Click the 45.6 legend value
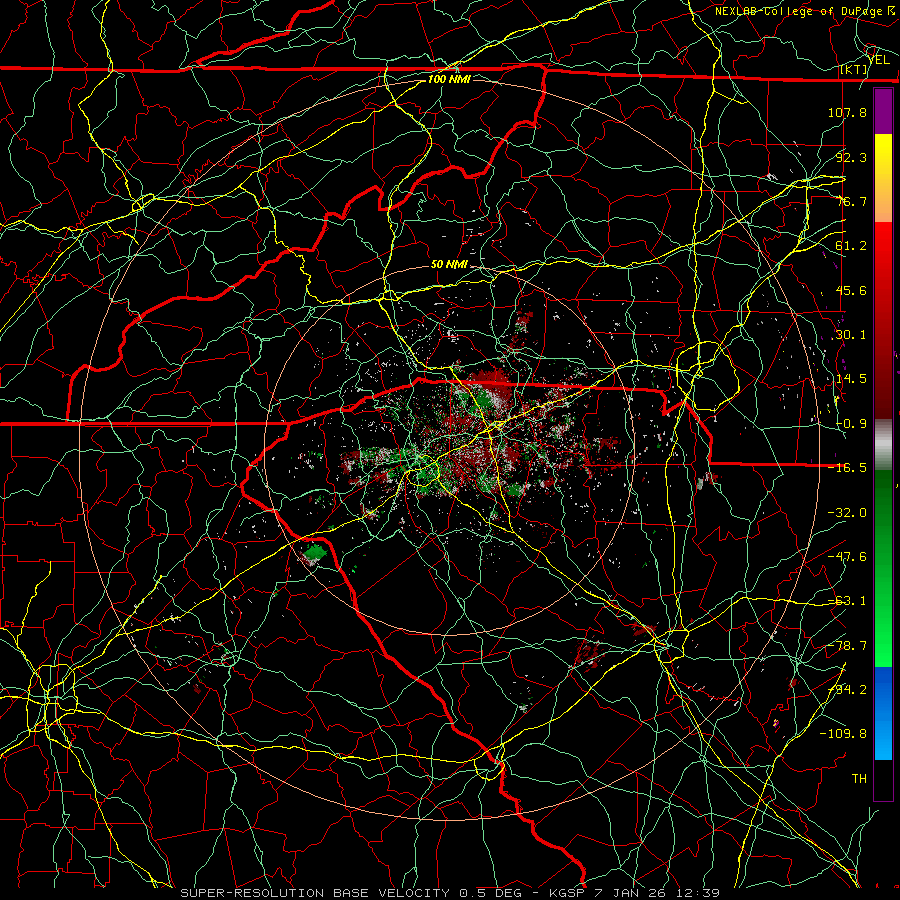 click(x=851, y=290)
